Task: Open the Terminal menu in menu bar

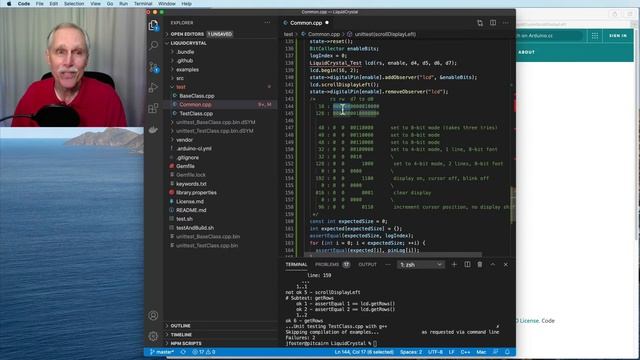Action: pyautogui.click(x=143, y=4)
